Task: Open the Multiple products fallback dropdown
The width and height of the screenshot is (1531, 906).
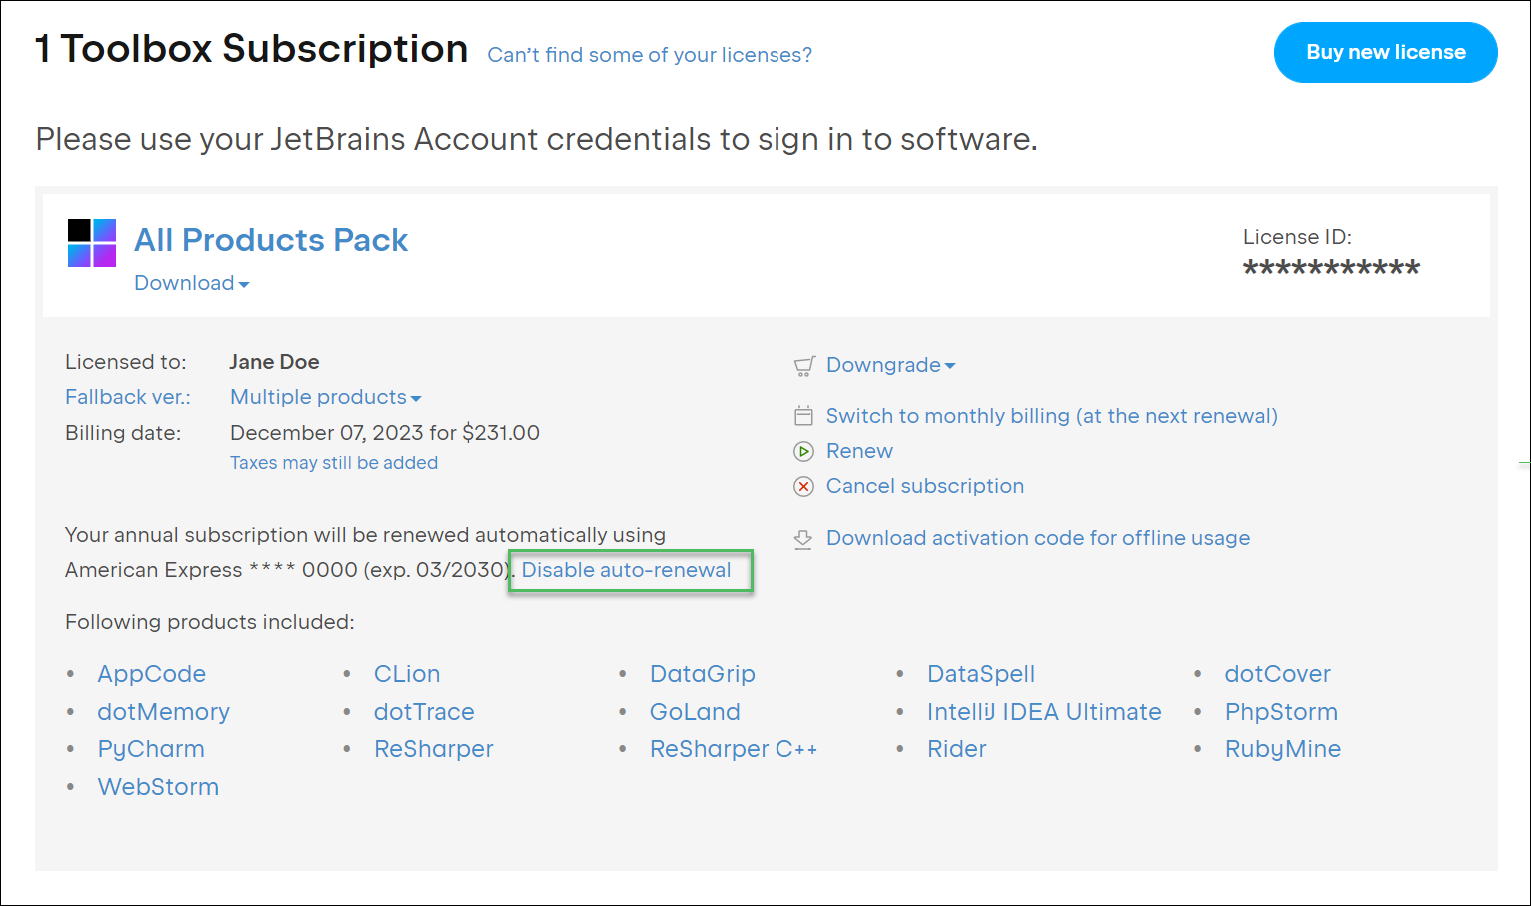Action: (325, 397)
